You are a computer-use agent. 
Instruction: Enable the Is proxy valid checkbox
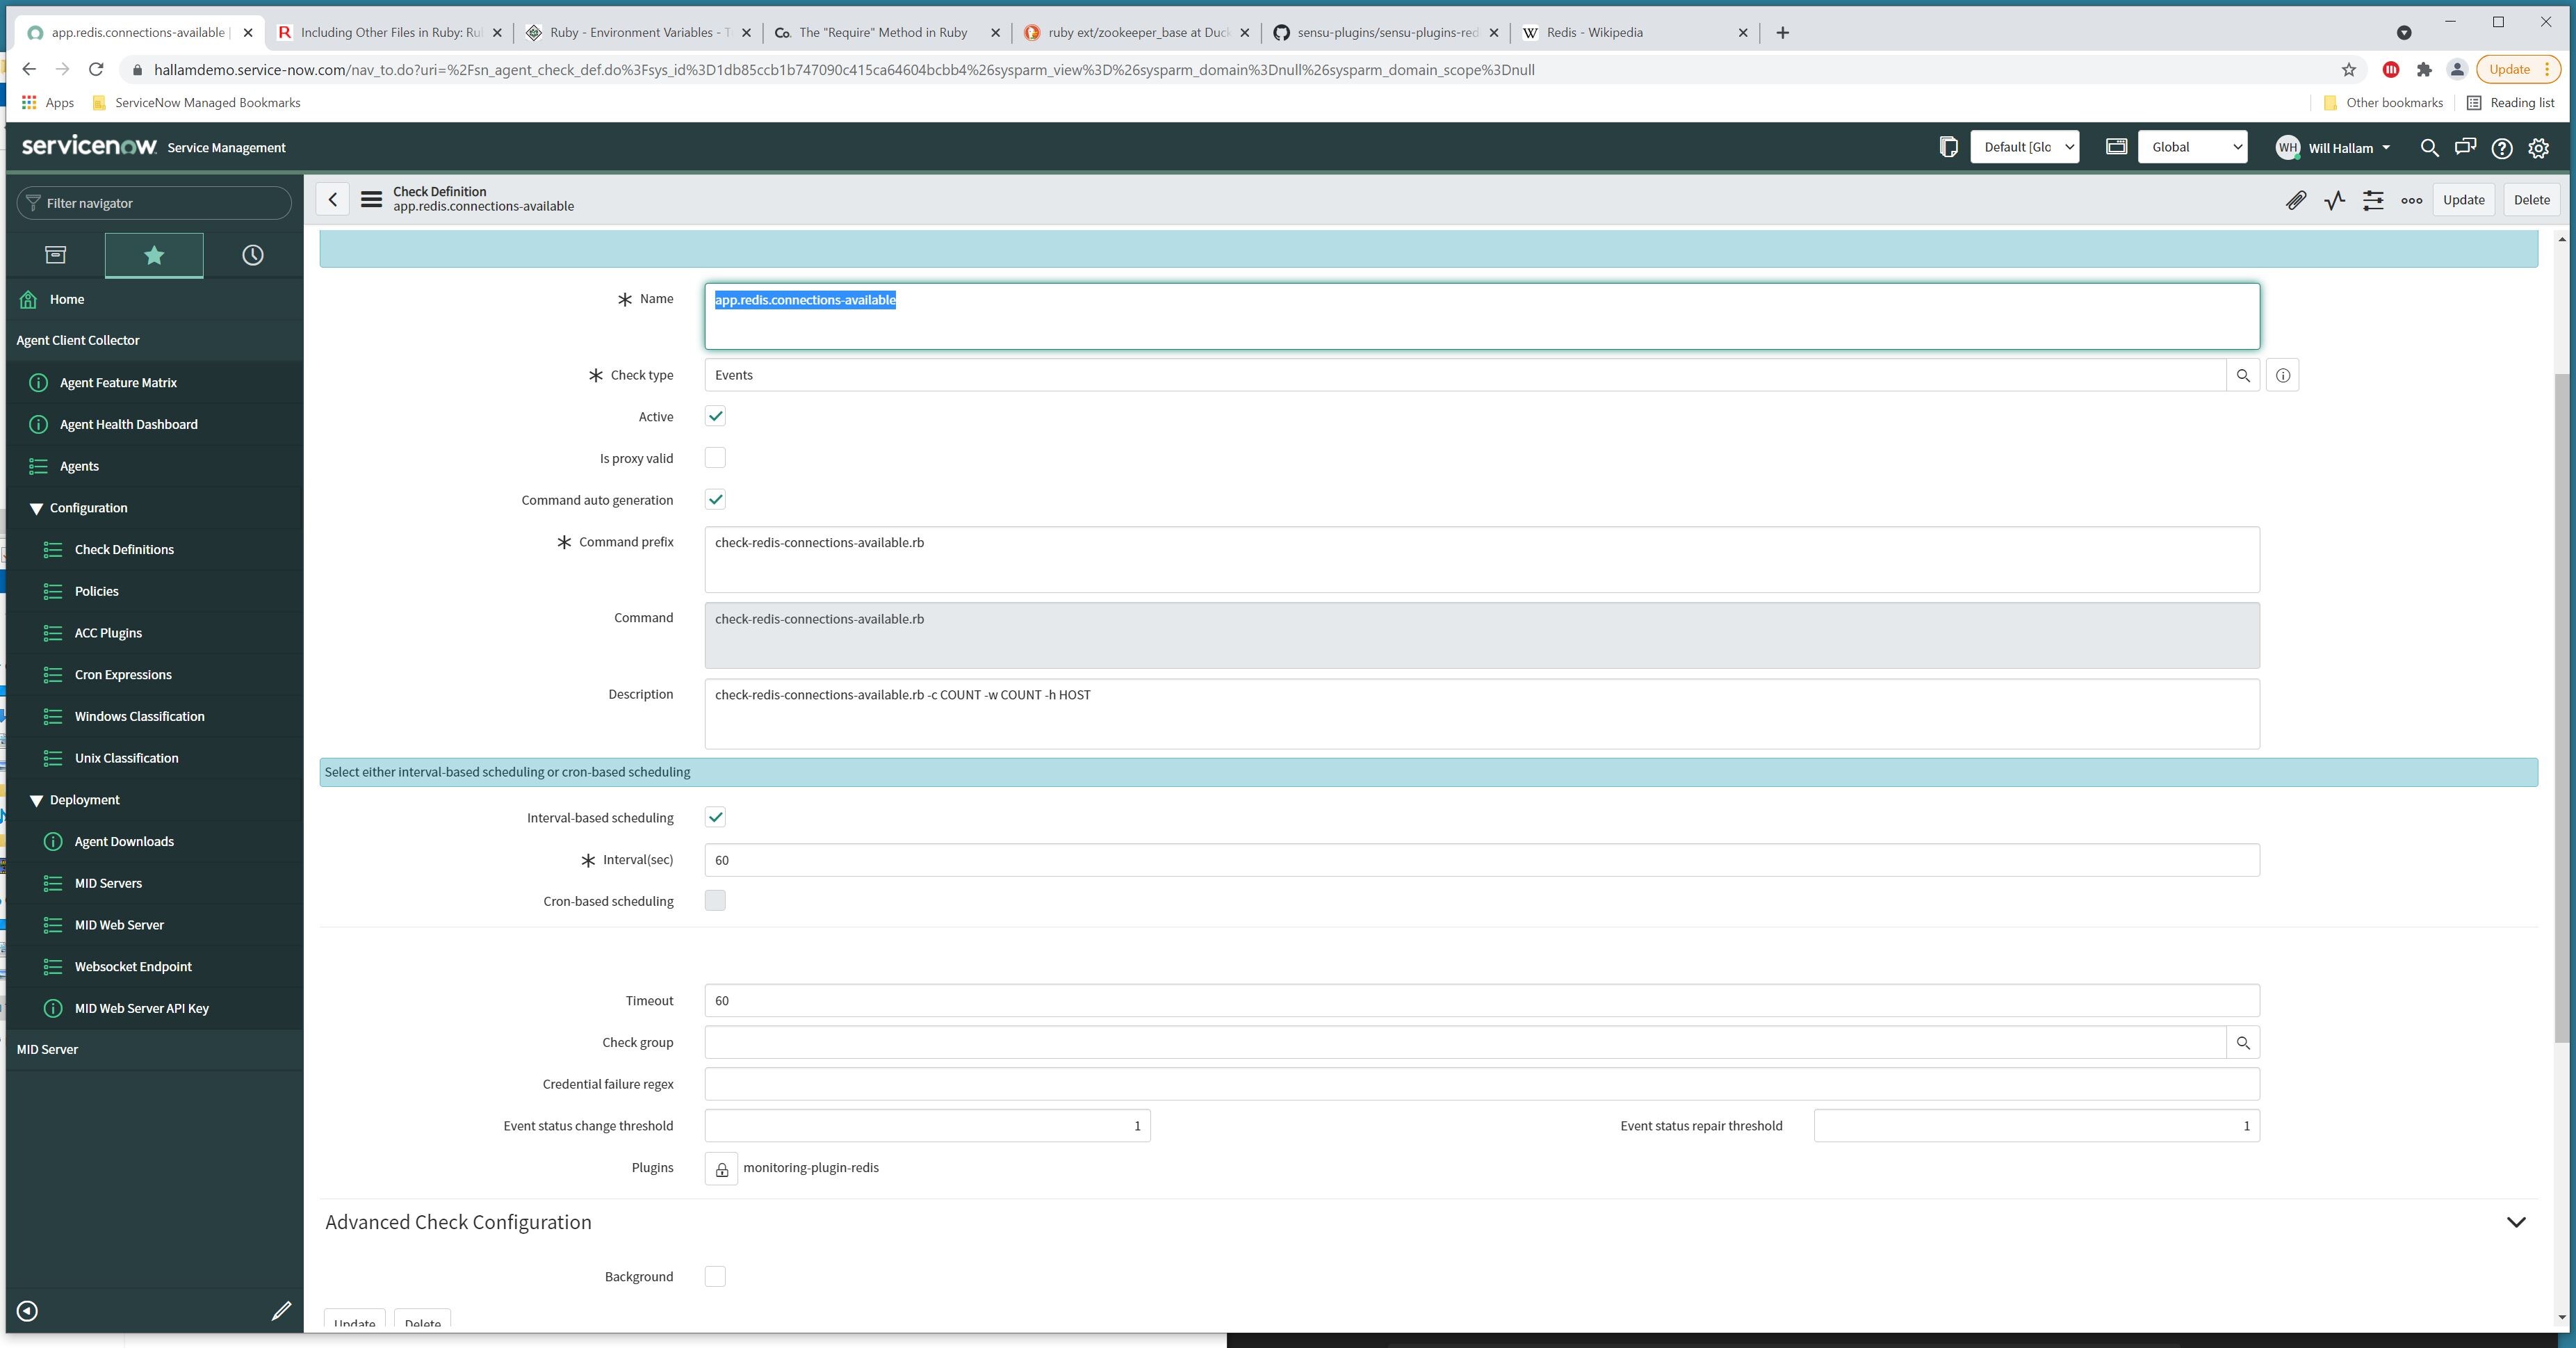714,457
